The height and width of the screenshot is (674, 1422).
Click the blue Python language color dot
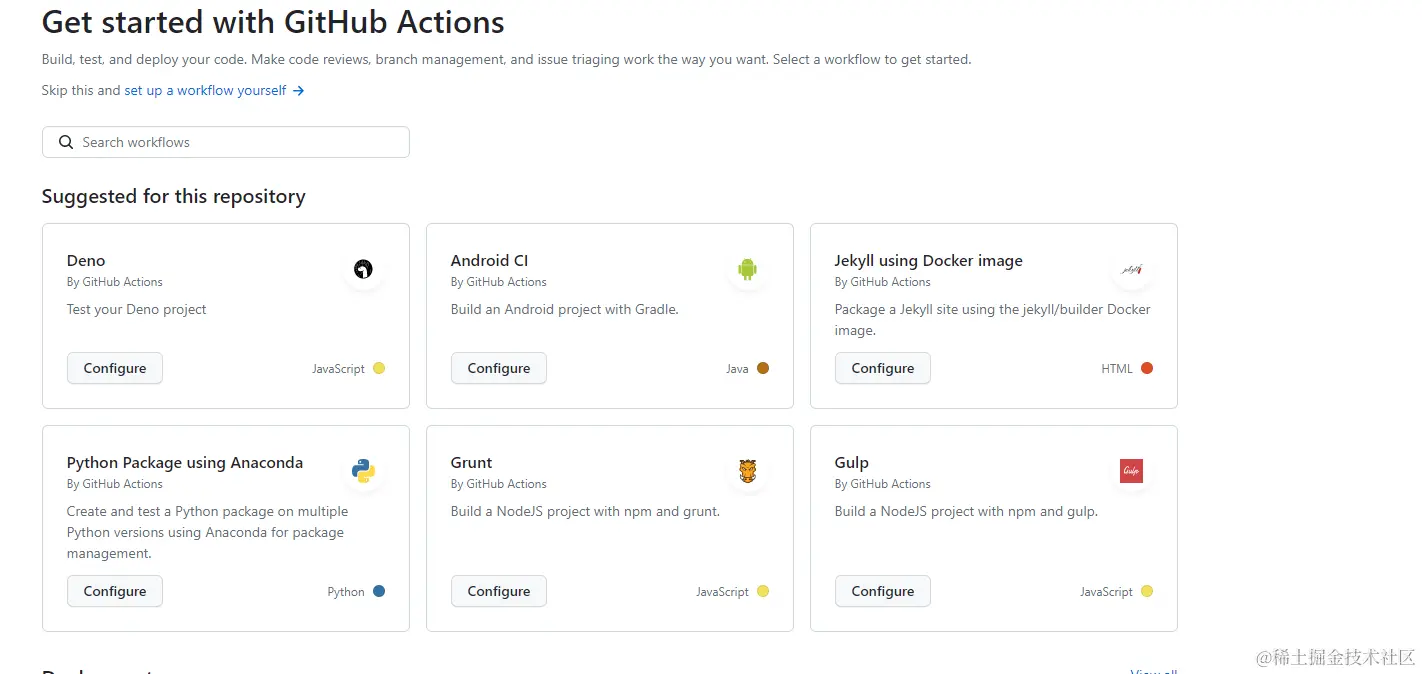click(379, 591)
